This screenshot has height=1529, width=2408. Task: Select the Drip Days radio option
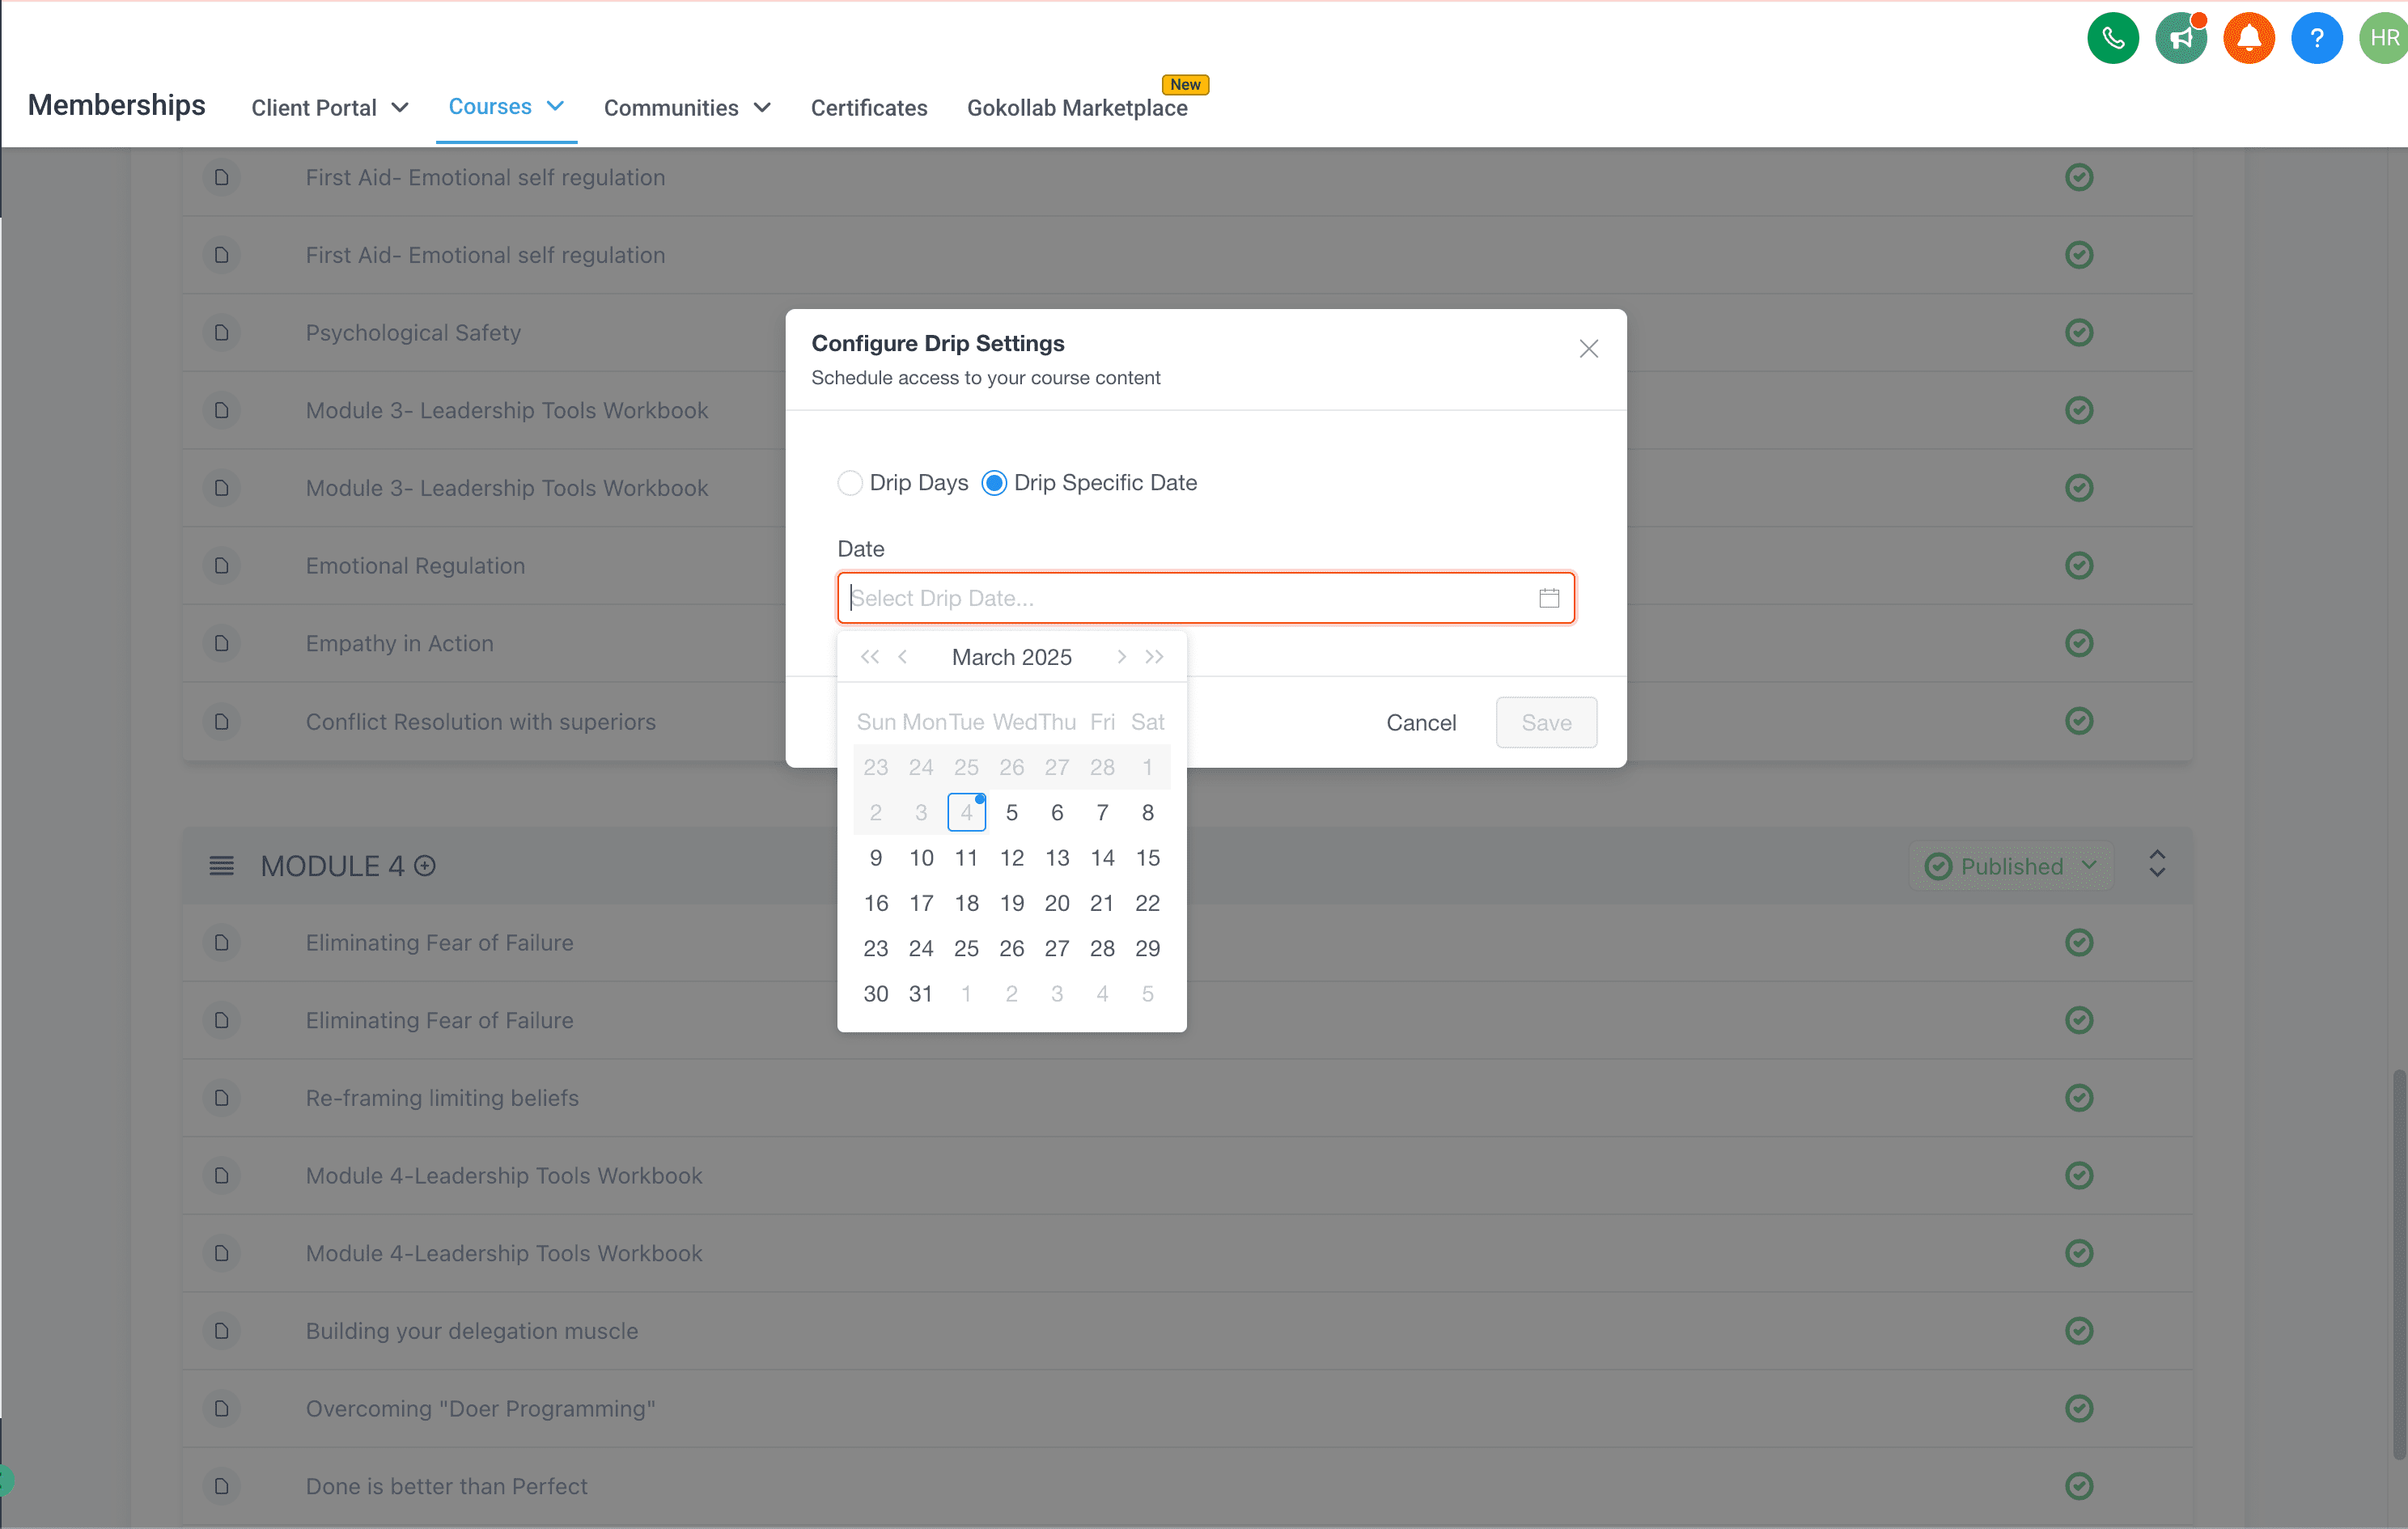click(849, 483)
